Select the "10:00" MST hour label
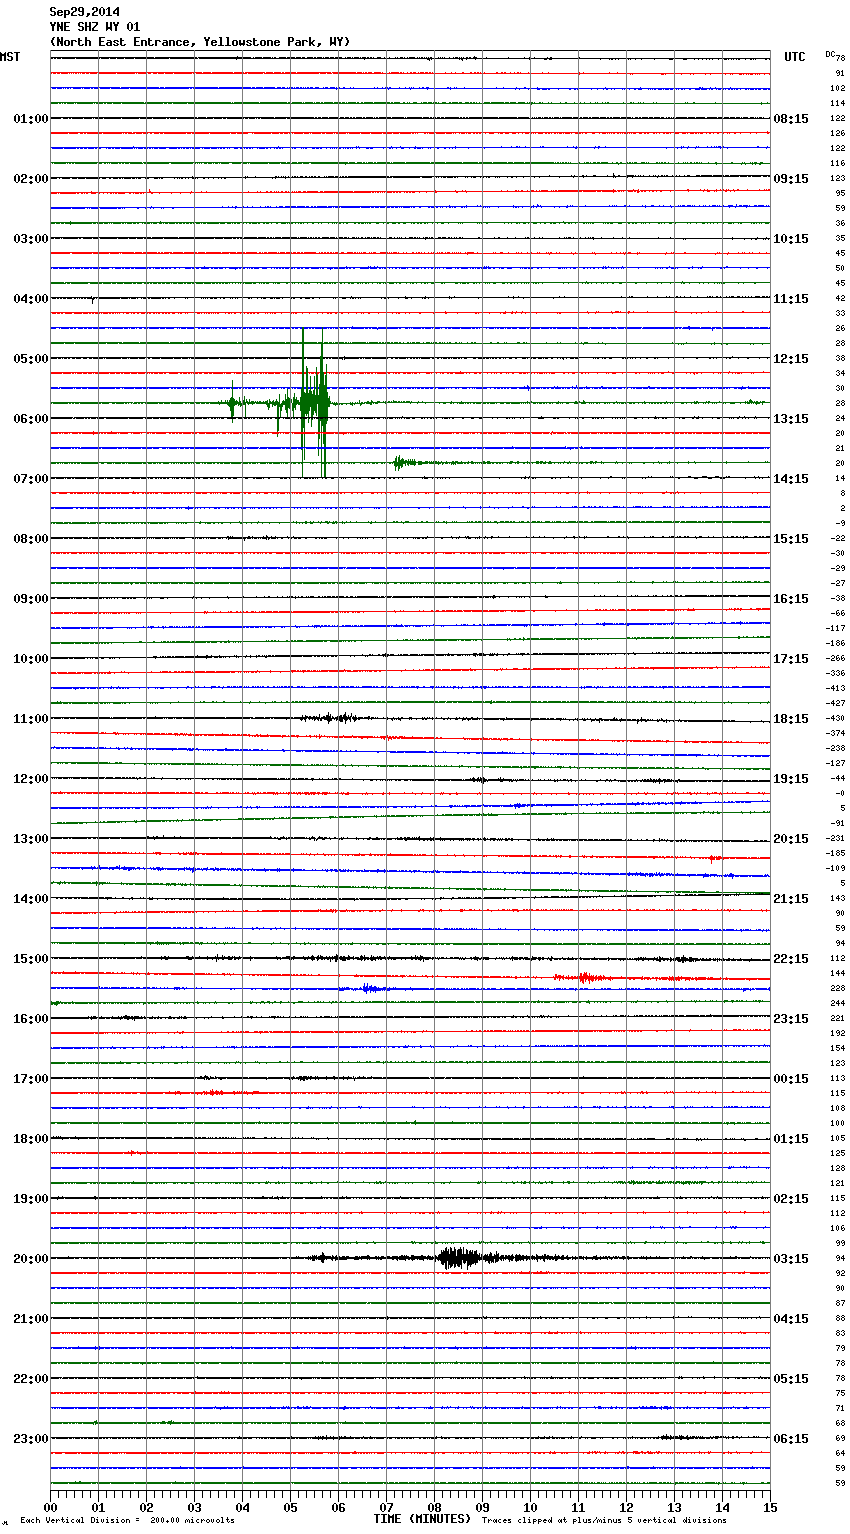 31,659
